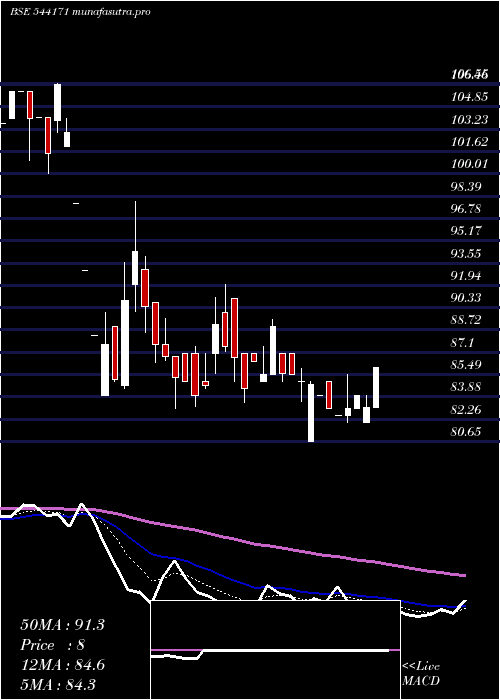Click the 100.01 price axis label
Screen dimensions: 500x700
click(469, 164)
